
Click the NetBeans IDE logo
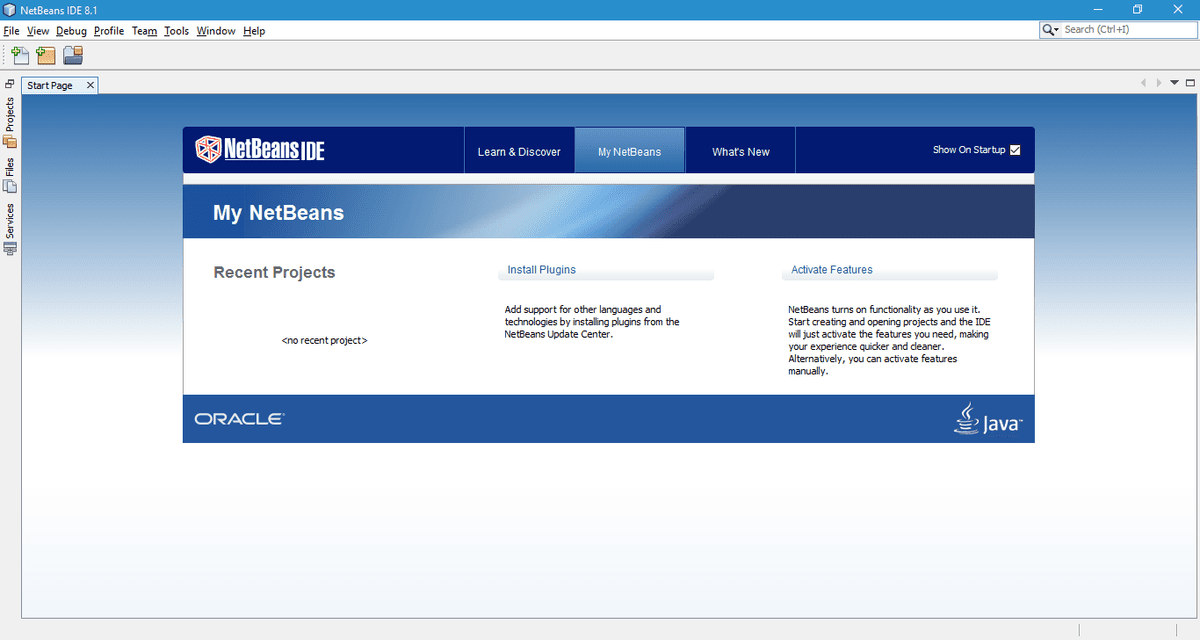pos(260,150)
